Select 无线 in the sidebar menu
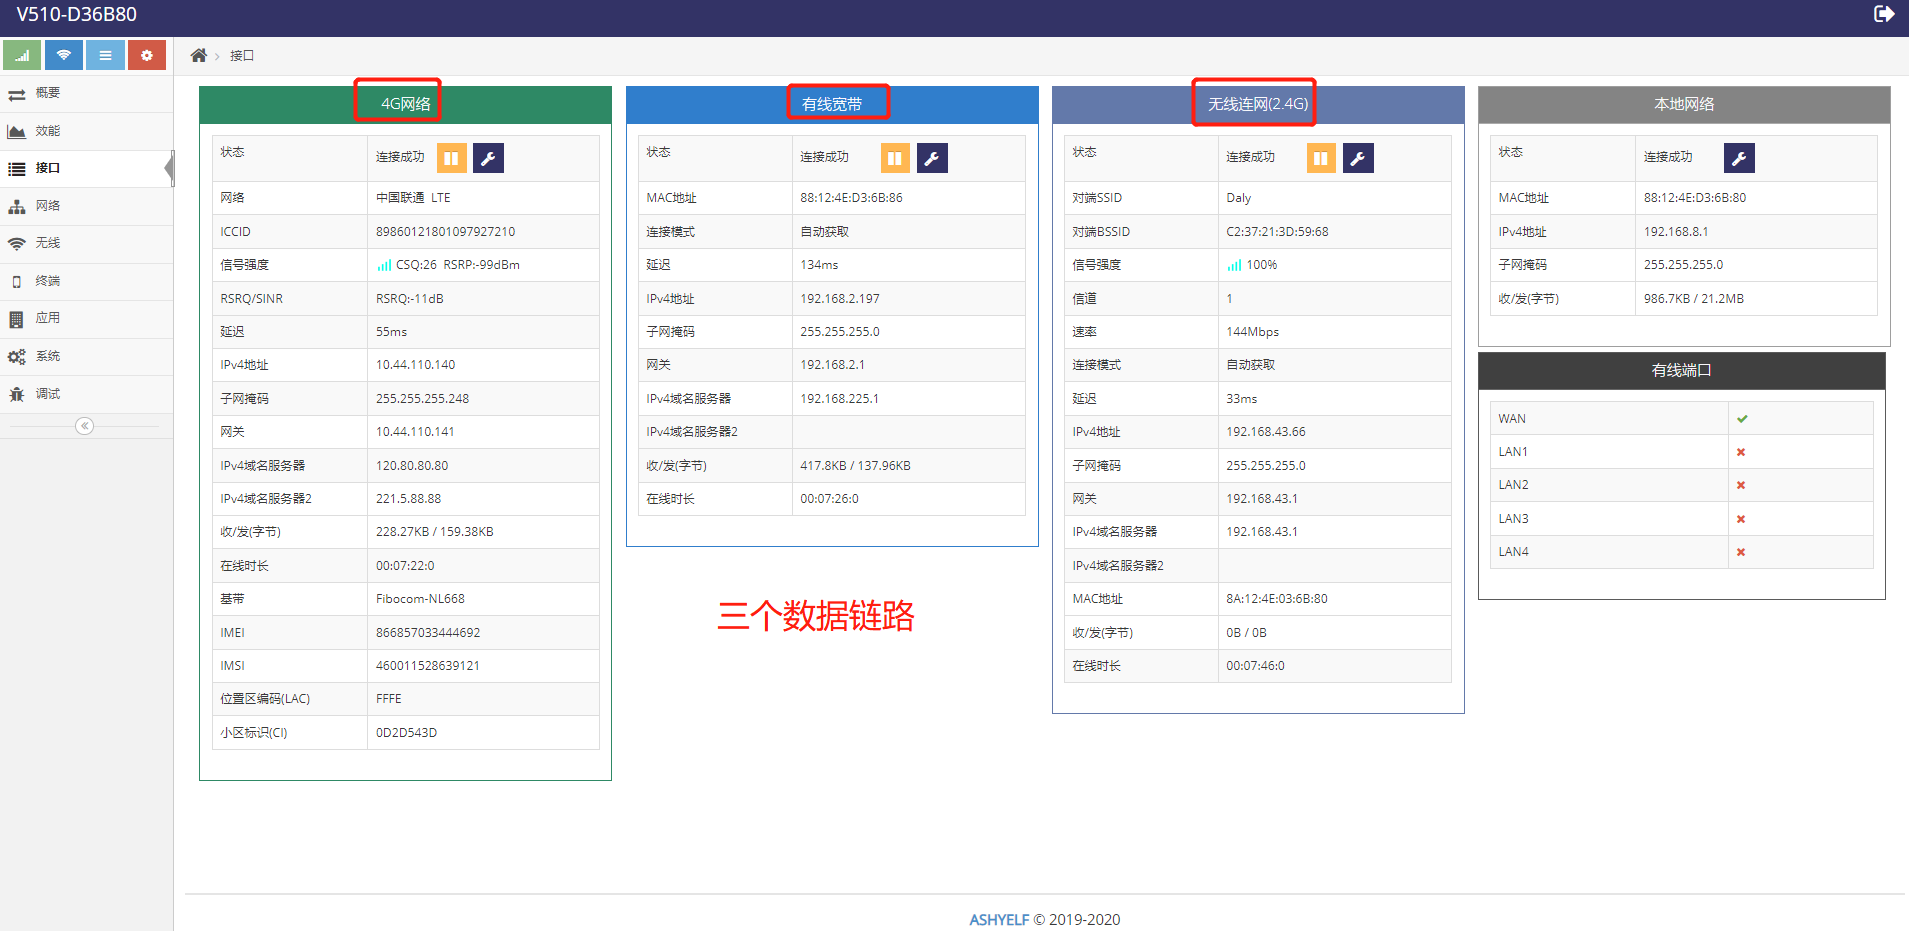 pos(47,243)
